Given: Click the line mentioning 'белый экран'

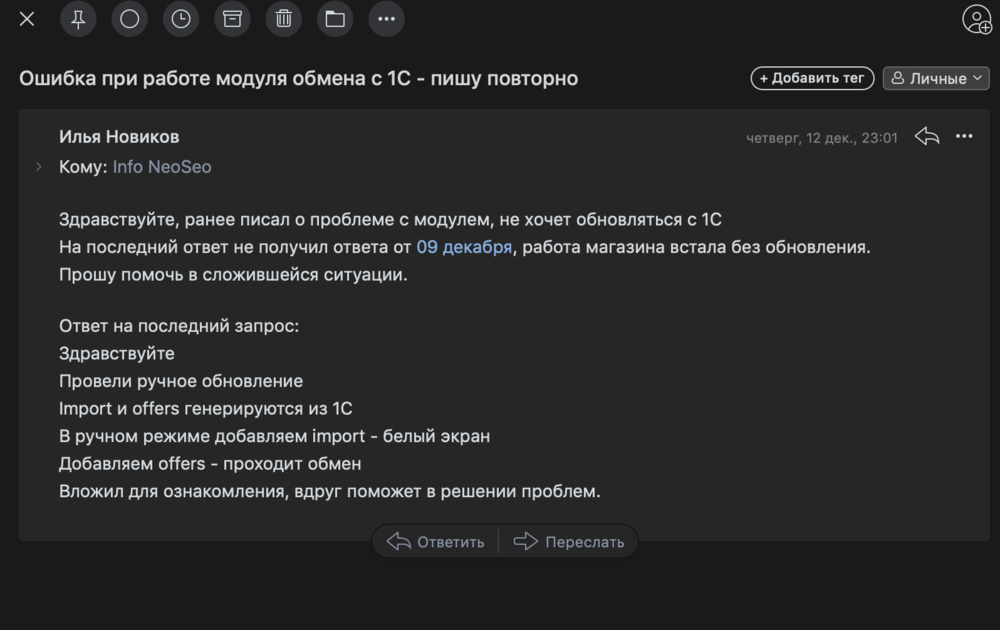Looking at the screenshot, I should pyautogui.click(x=275, y=436).
